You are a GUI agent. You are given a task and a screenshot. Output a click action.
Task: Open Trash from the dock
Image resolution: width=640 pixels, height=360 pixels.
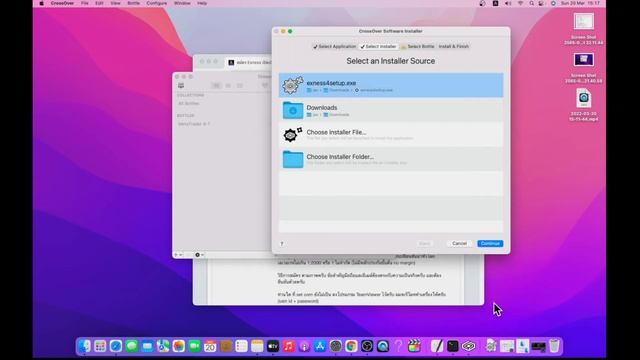[554, 346]
